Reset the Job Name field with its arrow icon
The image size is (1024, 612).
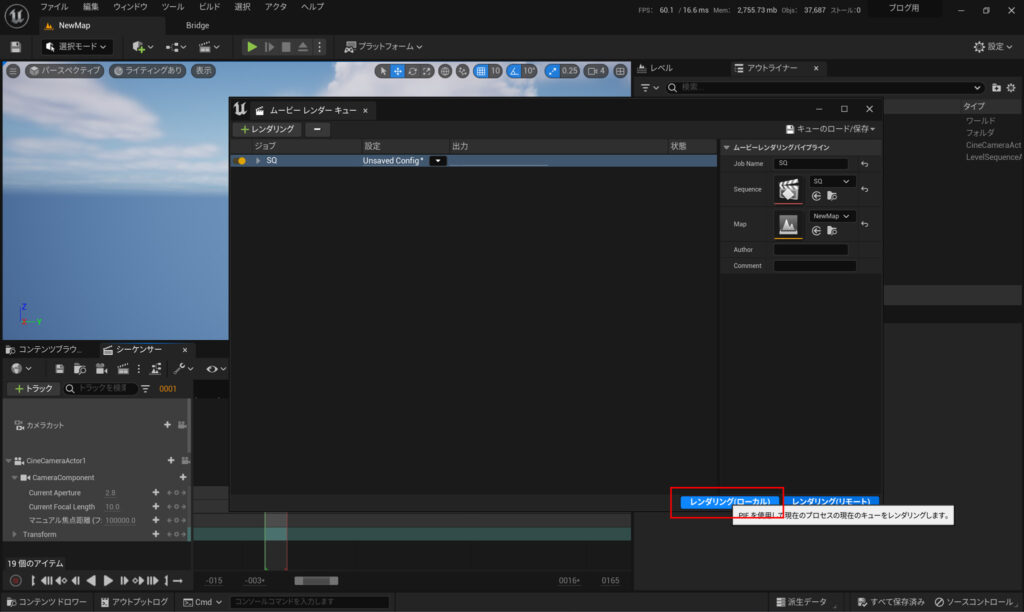(864, 163)
